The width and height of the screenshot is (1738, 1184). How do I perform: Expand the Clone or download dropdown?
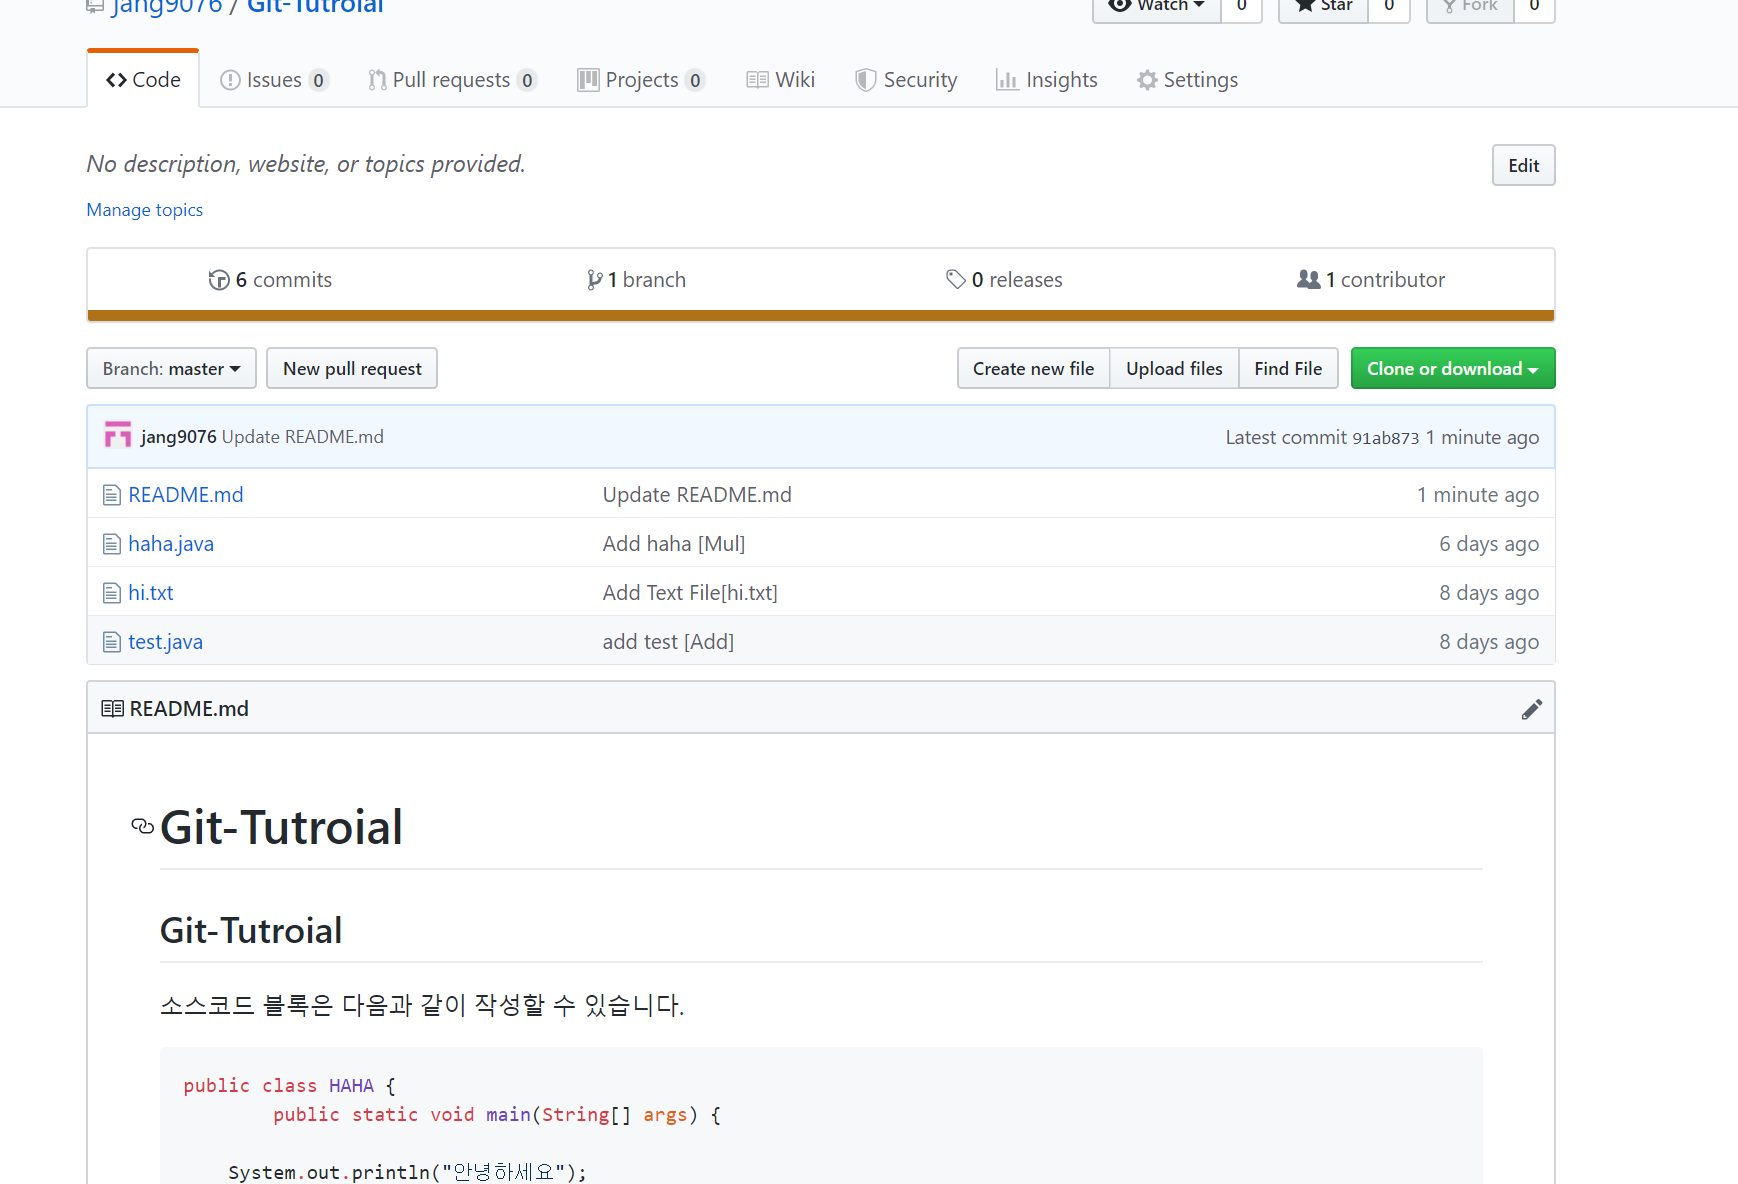[1453, 368]
